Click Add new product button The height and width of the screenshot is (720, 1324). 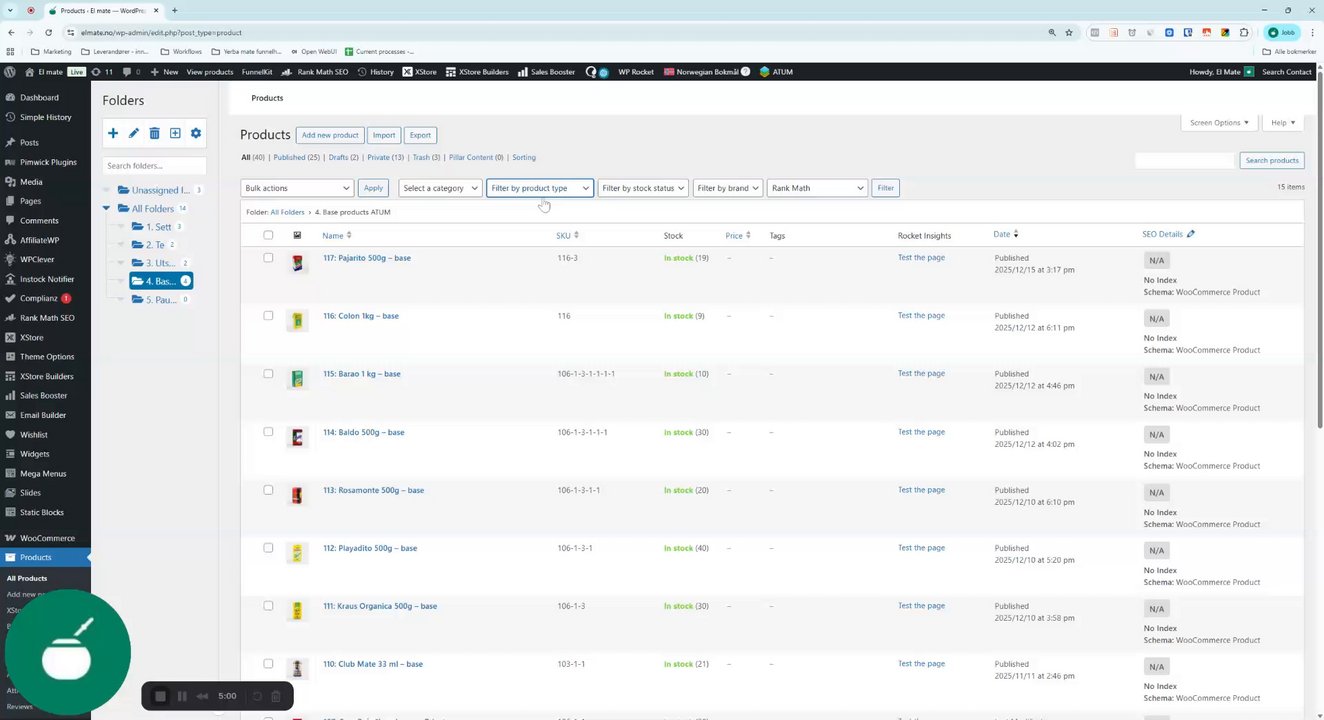tap(330, 135)
